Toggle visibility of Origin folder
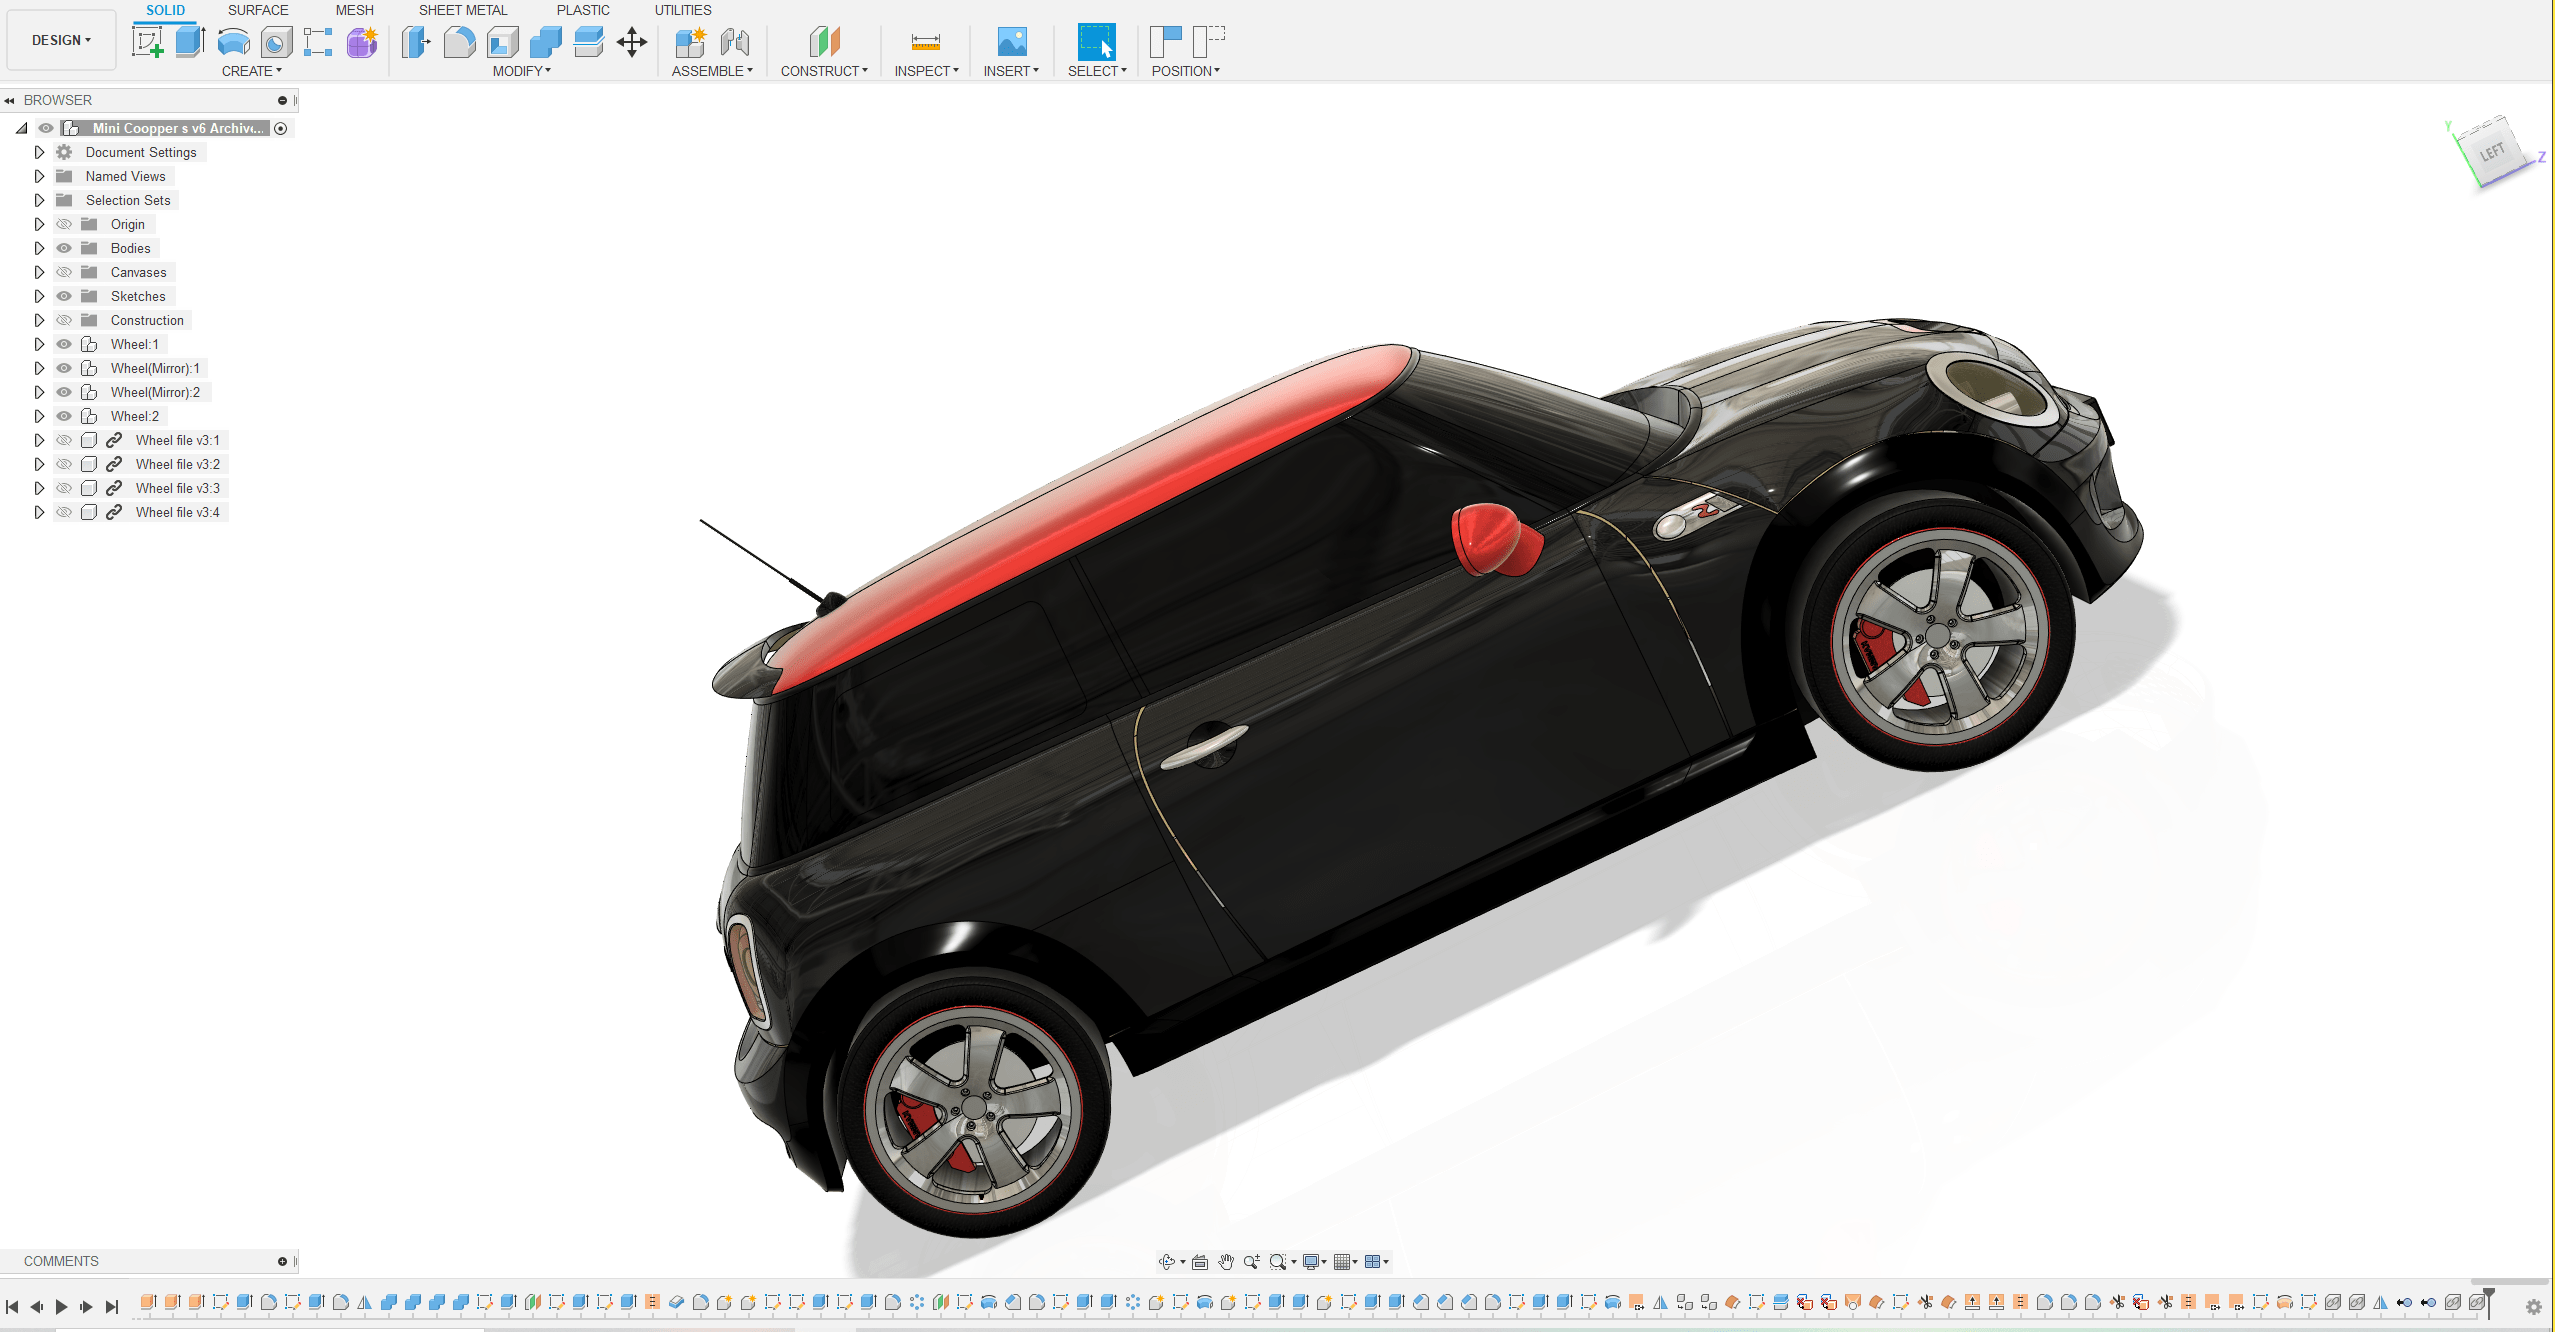 (64, 224)
